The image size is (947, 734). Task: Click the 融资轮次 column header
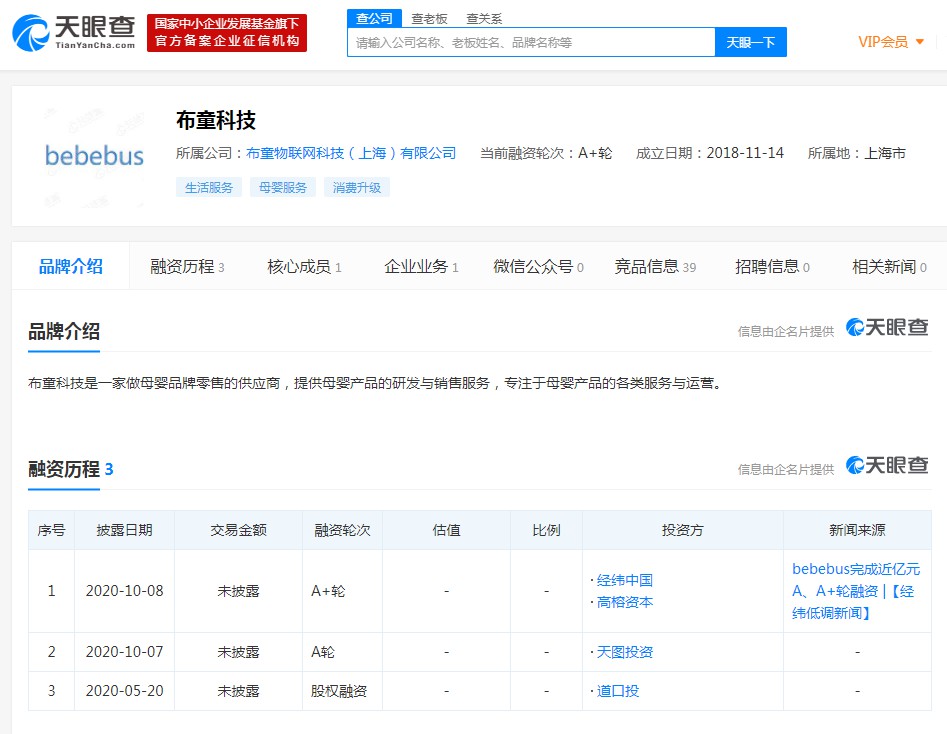[x=342, y=530]
